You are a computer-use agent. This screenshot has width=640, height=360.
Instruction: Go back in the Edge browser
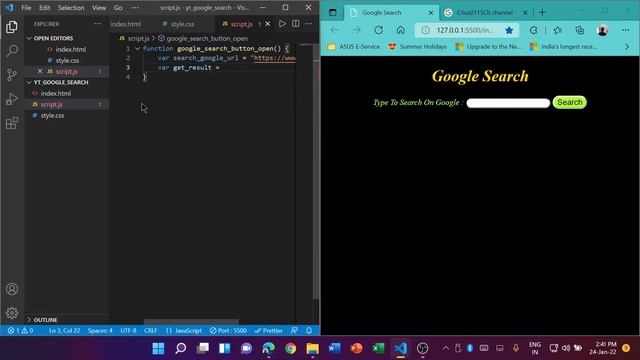(334, 30)
